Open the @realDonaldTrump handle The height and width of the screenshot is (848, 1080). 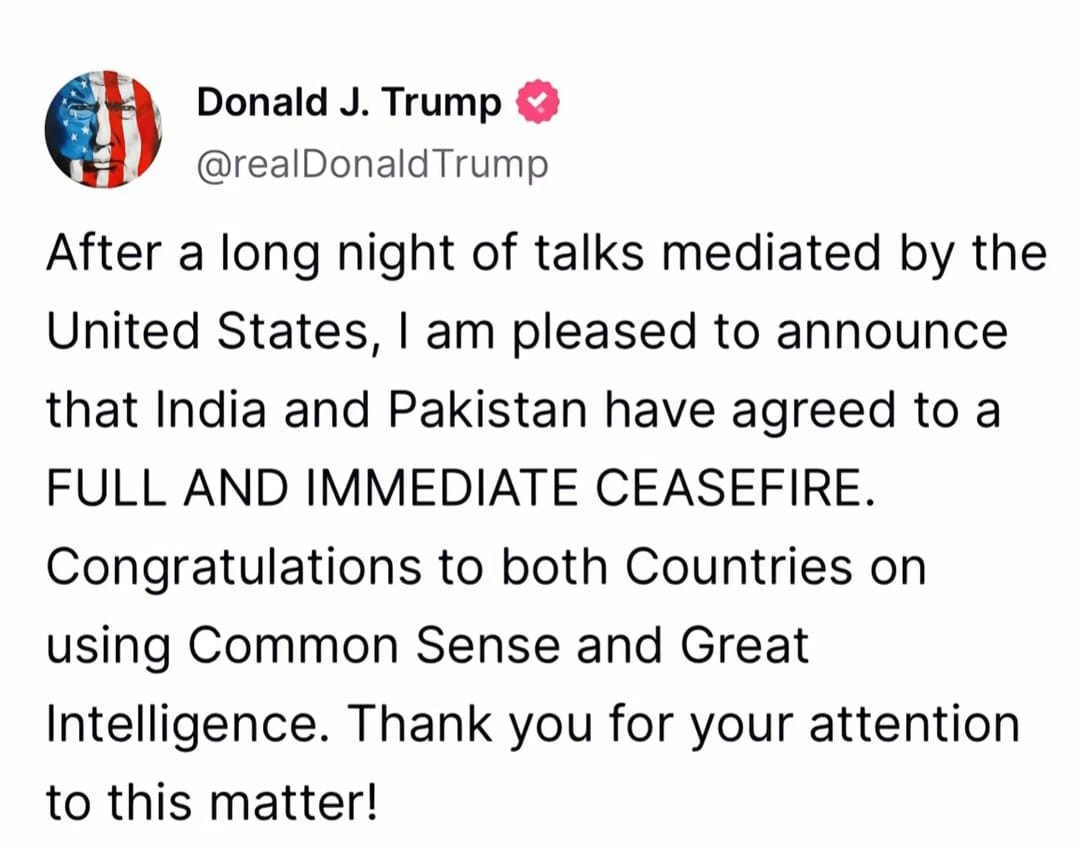coord(373,164)
